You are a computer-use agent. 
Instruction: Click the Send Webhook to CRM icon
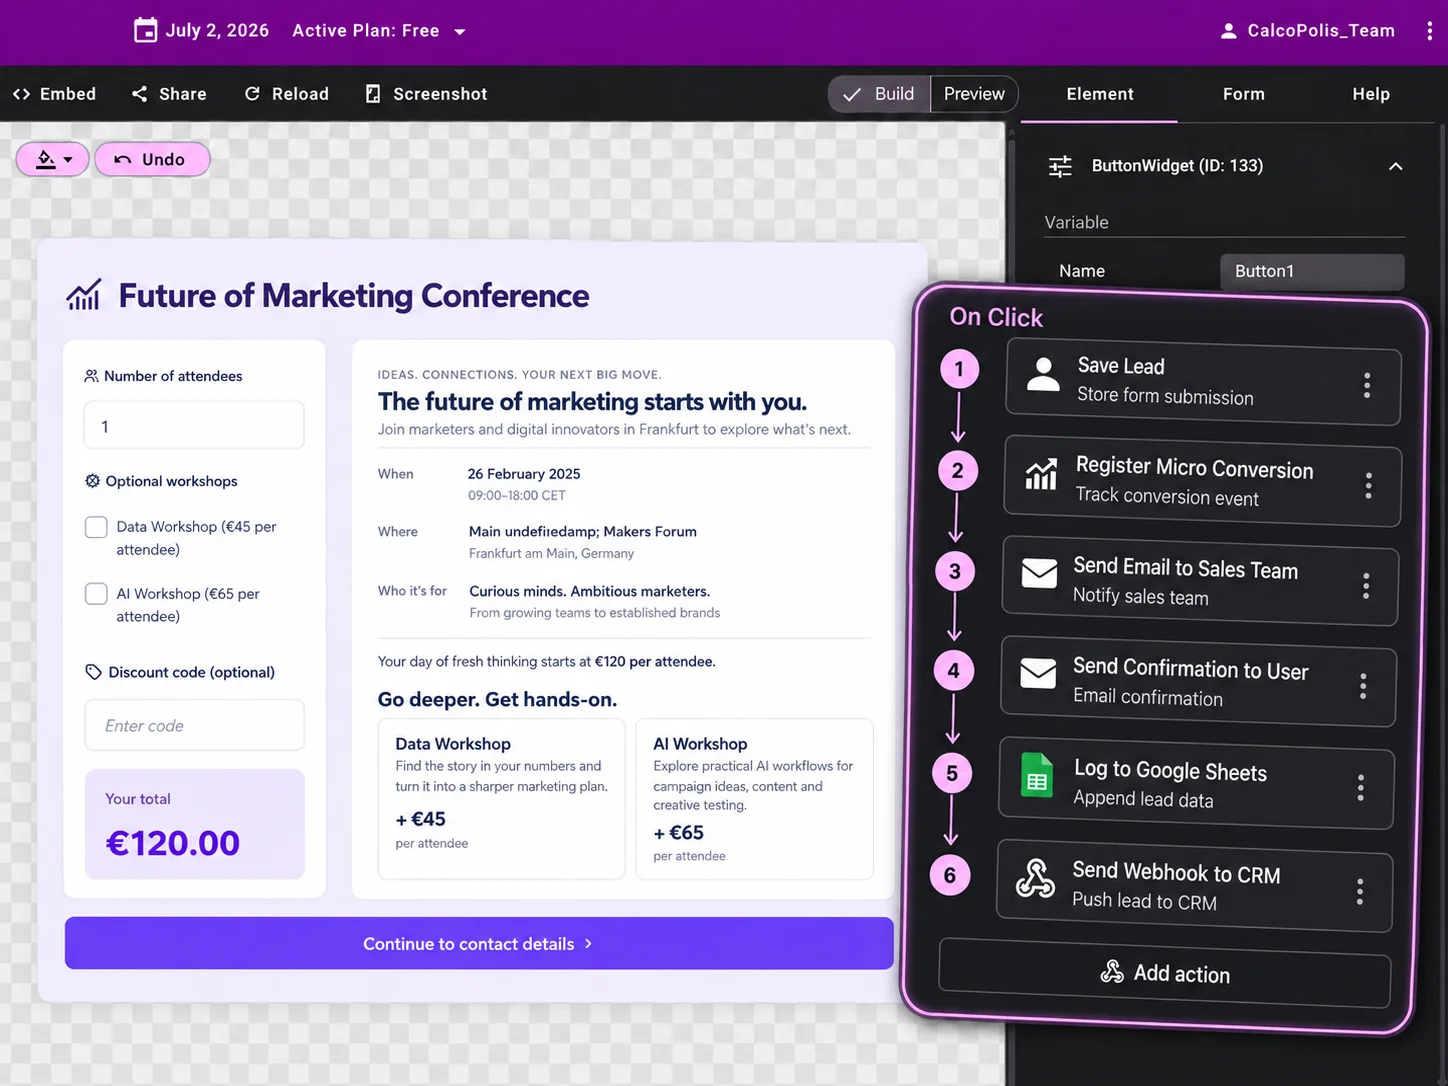tap(1035, 878)
